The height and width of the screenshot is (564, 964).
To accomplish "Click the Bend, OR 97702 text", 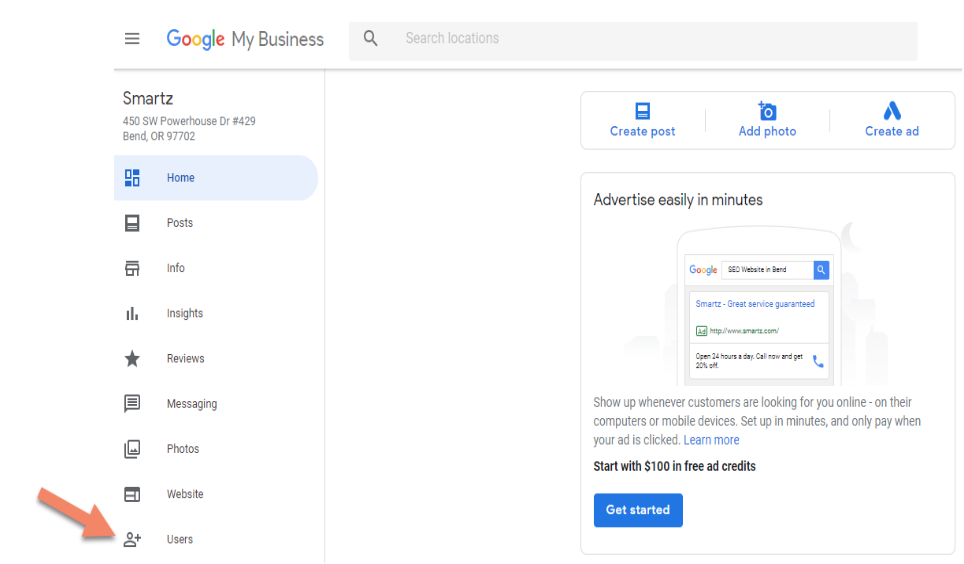I will [x=159, y=137].
